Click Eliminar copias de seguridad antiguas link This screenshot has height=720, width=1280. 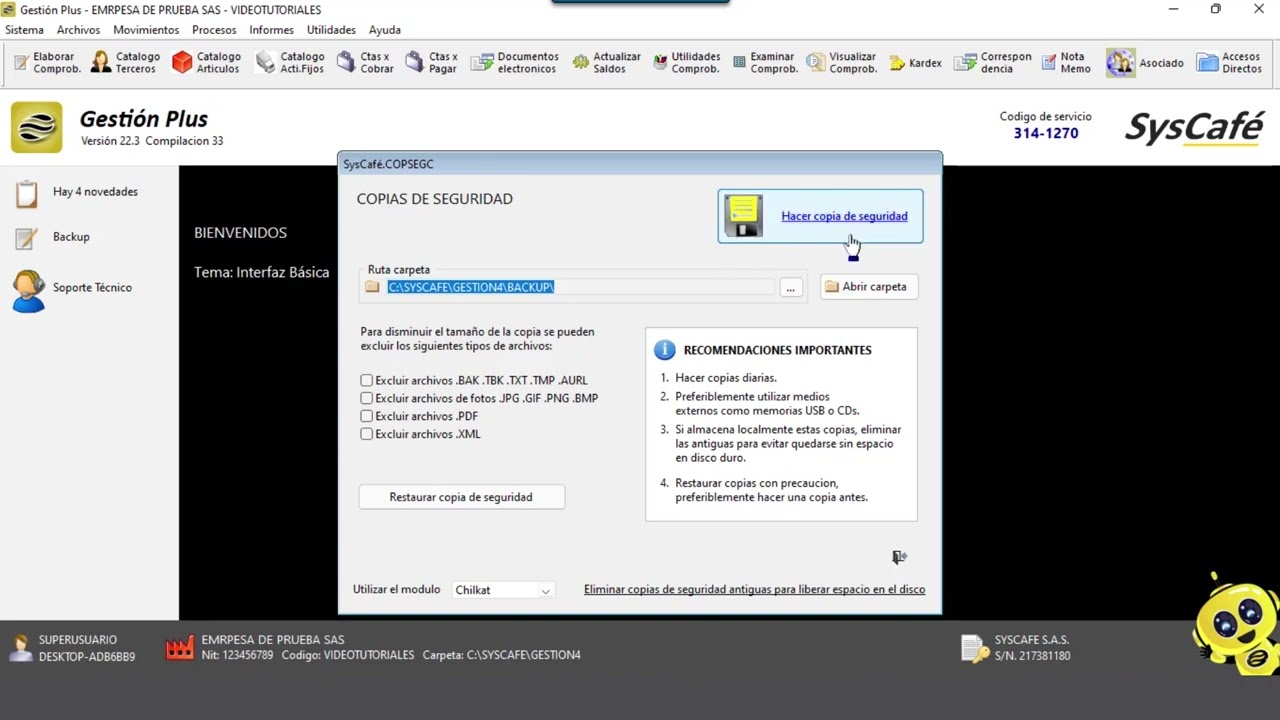tap(754, 590)
